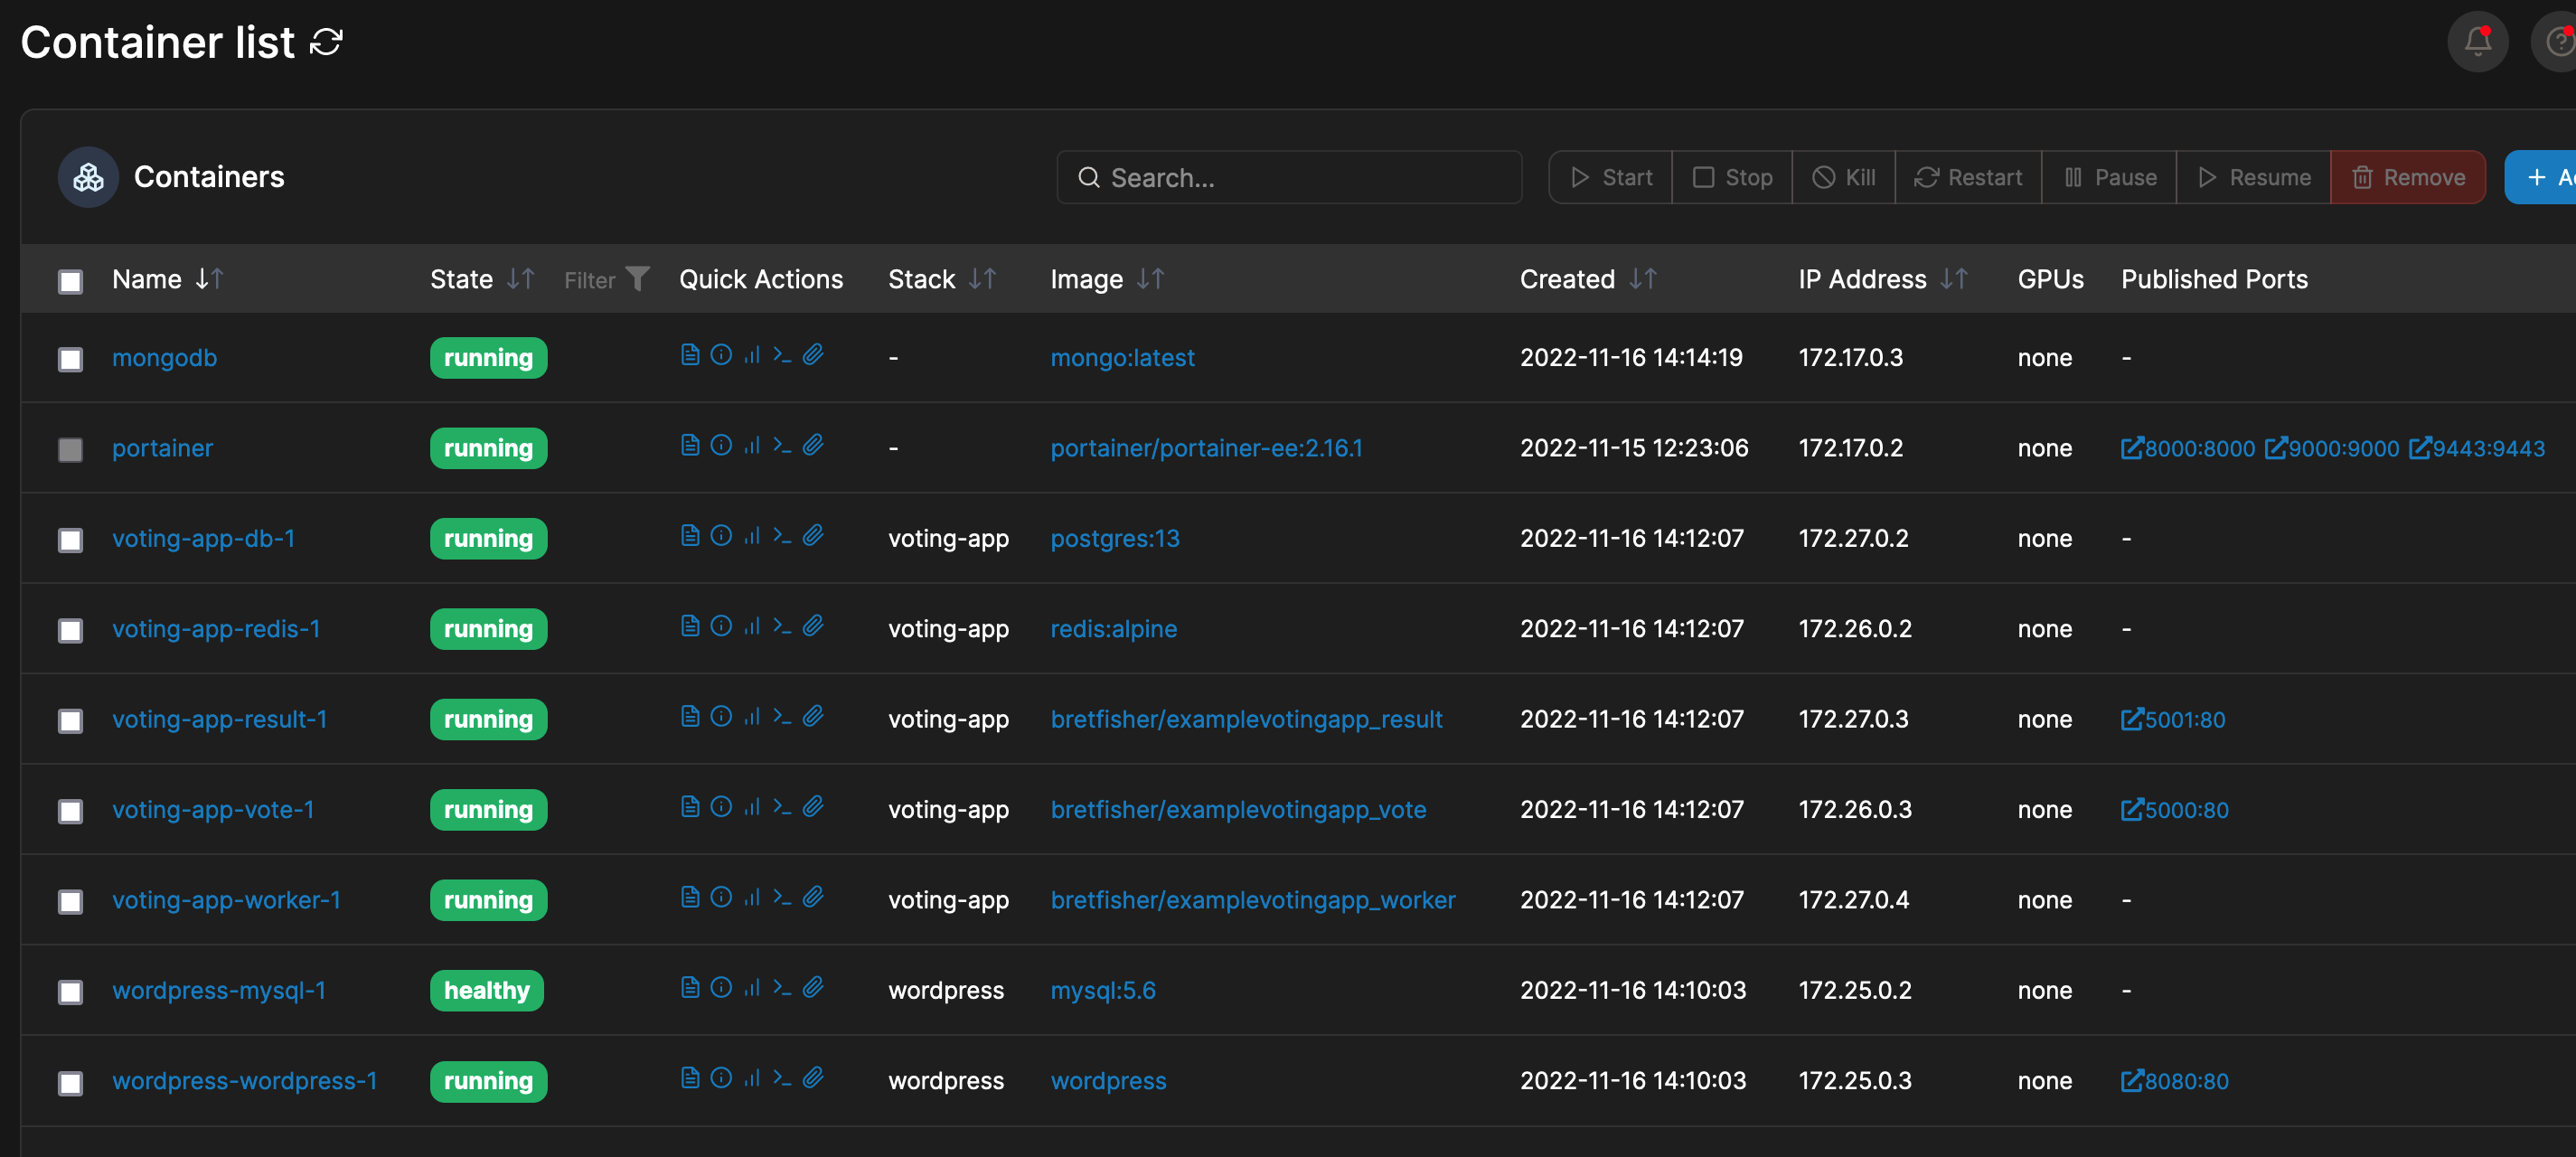Open the State filter options
Image resolution: width=2576 pixels, height=1157 pixels.
click(637, 279)
